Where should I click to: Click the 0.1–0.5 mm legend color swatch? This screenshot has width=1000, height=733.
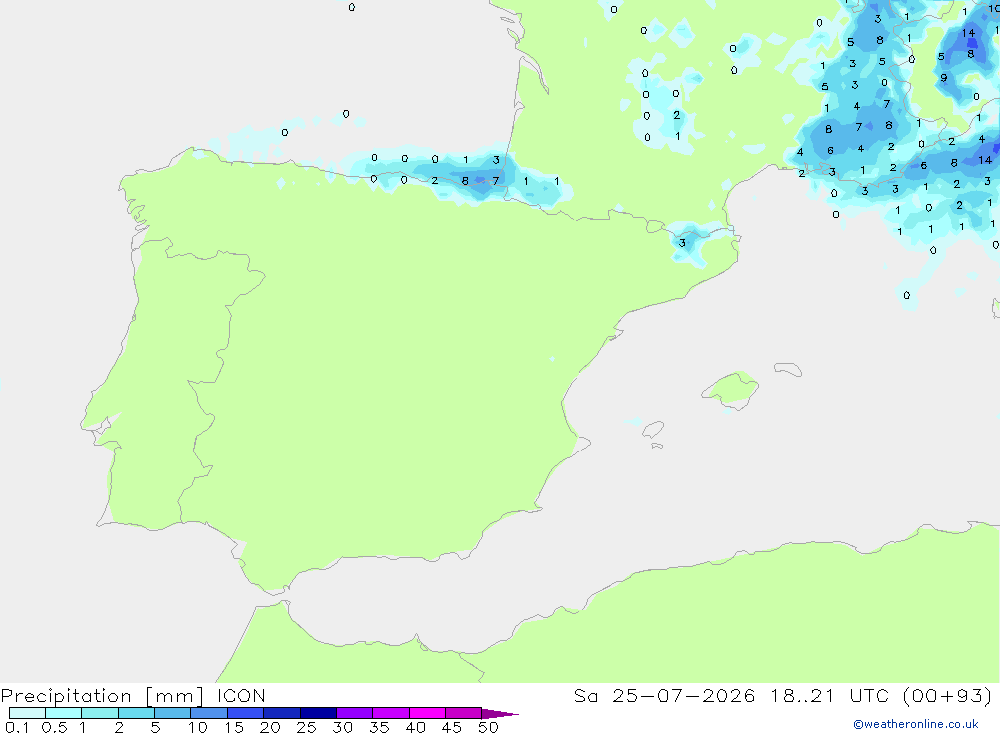click(27, 713)
